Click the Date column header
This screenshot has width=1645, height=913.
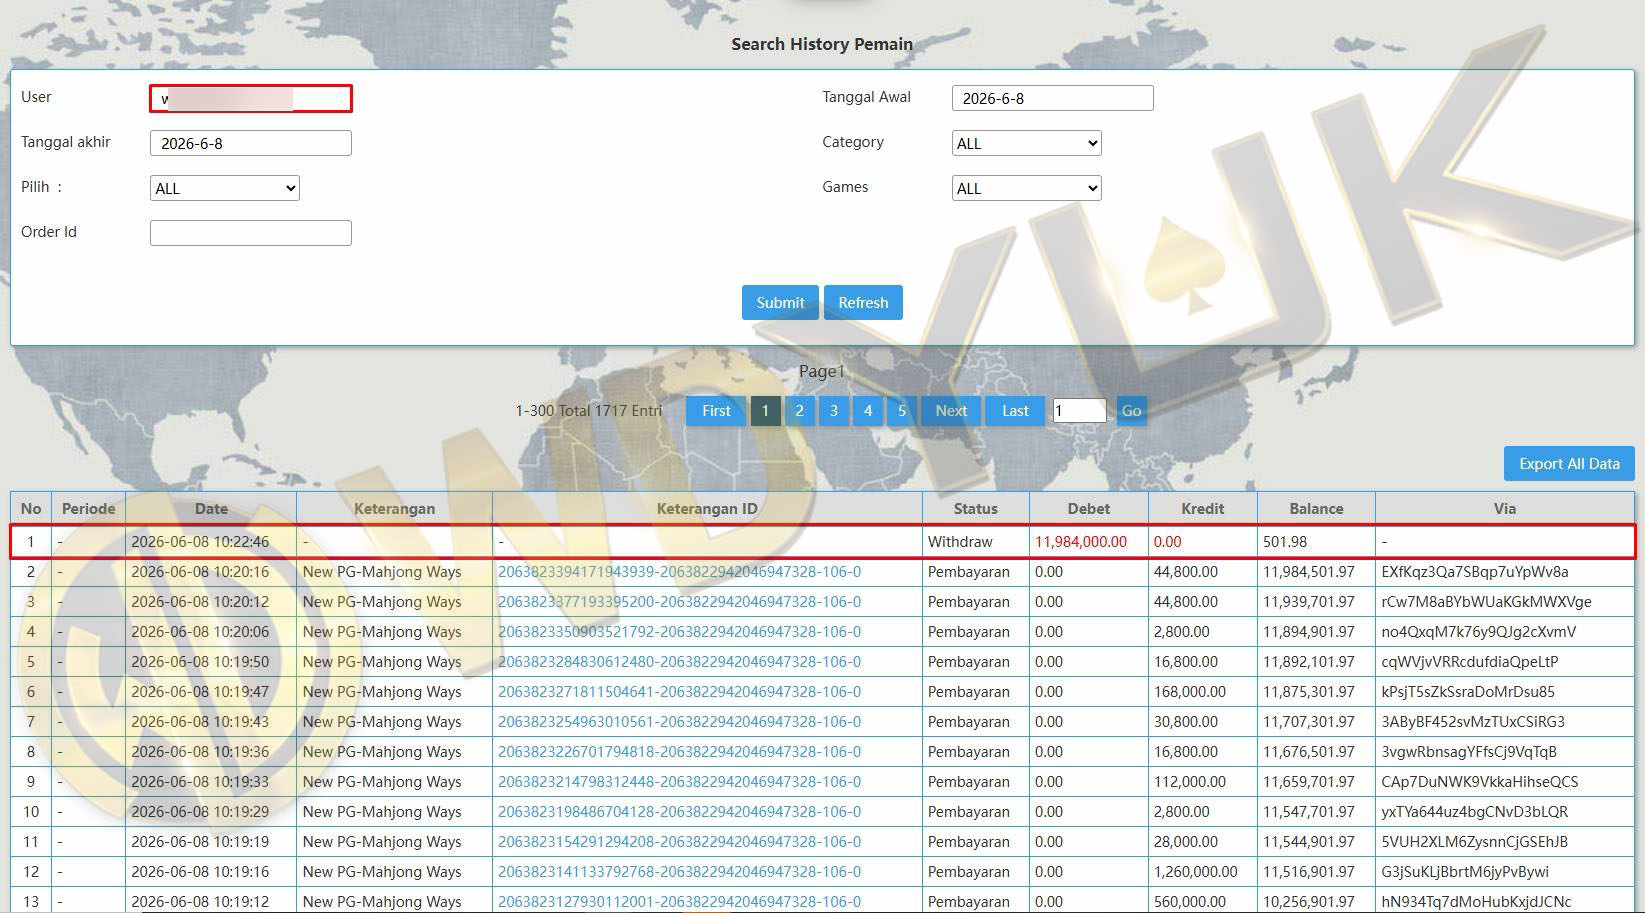click(x=211, y=508)
